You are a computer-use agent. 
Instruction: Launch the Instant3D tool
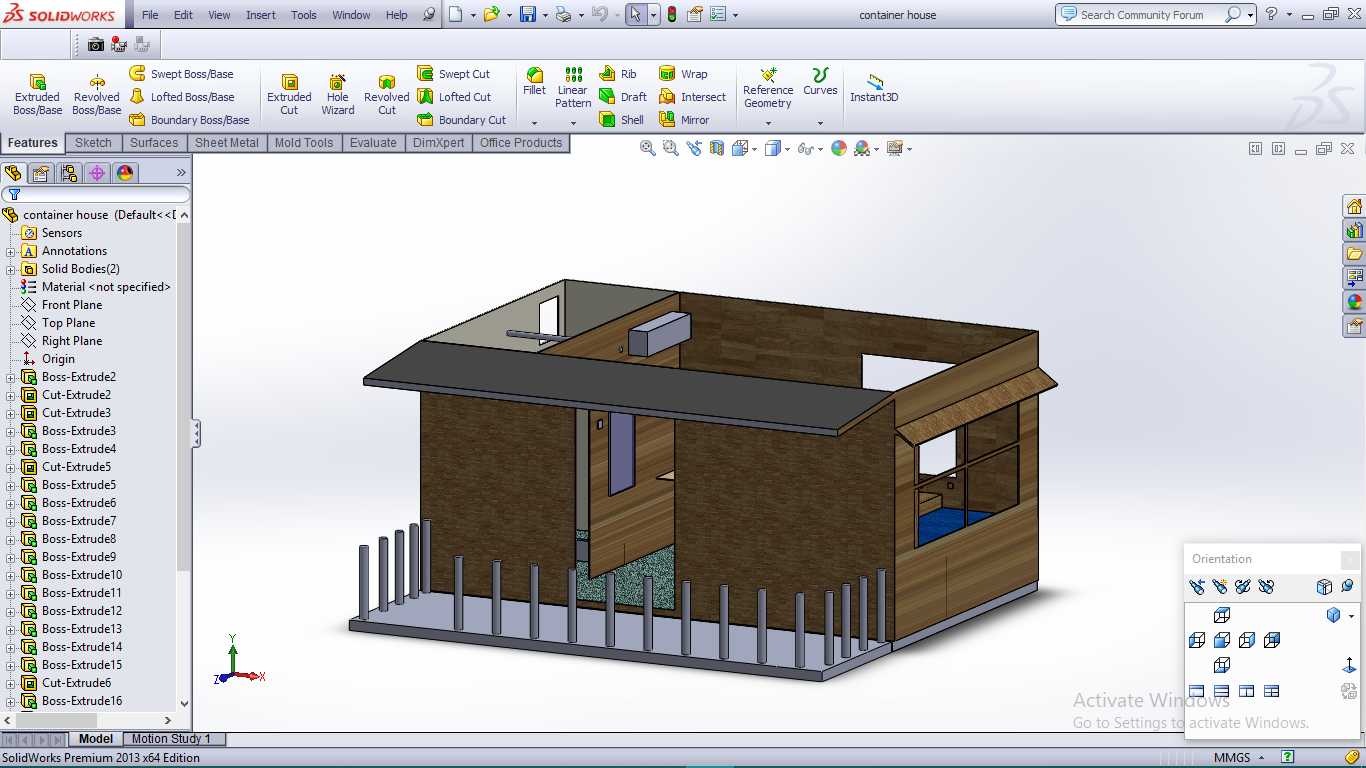point(874,88)
